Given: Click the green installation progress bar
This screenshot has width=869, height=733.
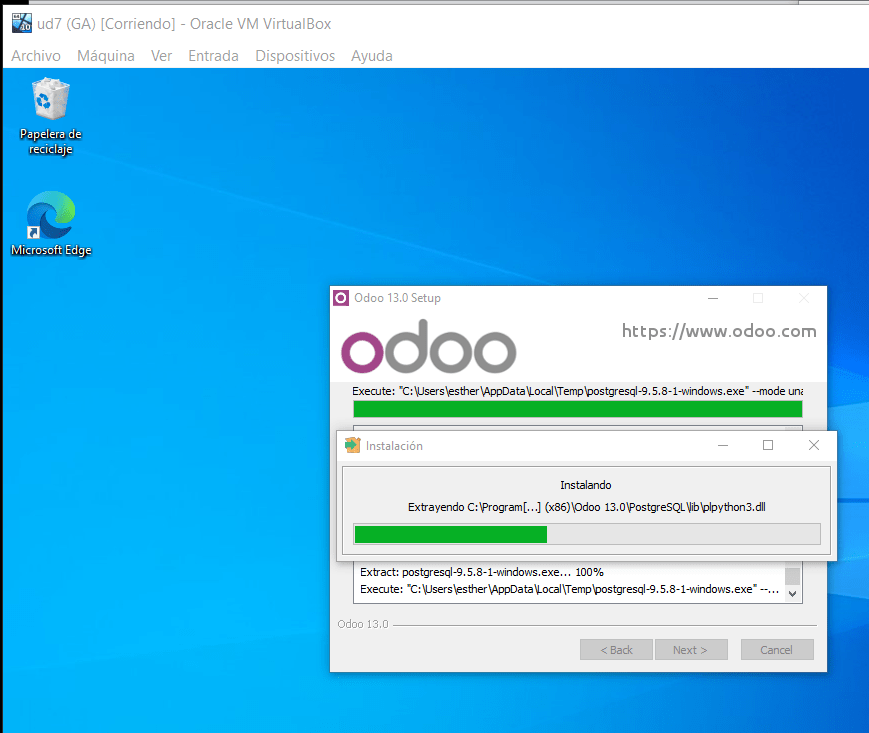Looking at the screenshot, I should click(x=450, y=534).
